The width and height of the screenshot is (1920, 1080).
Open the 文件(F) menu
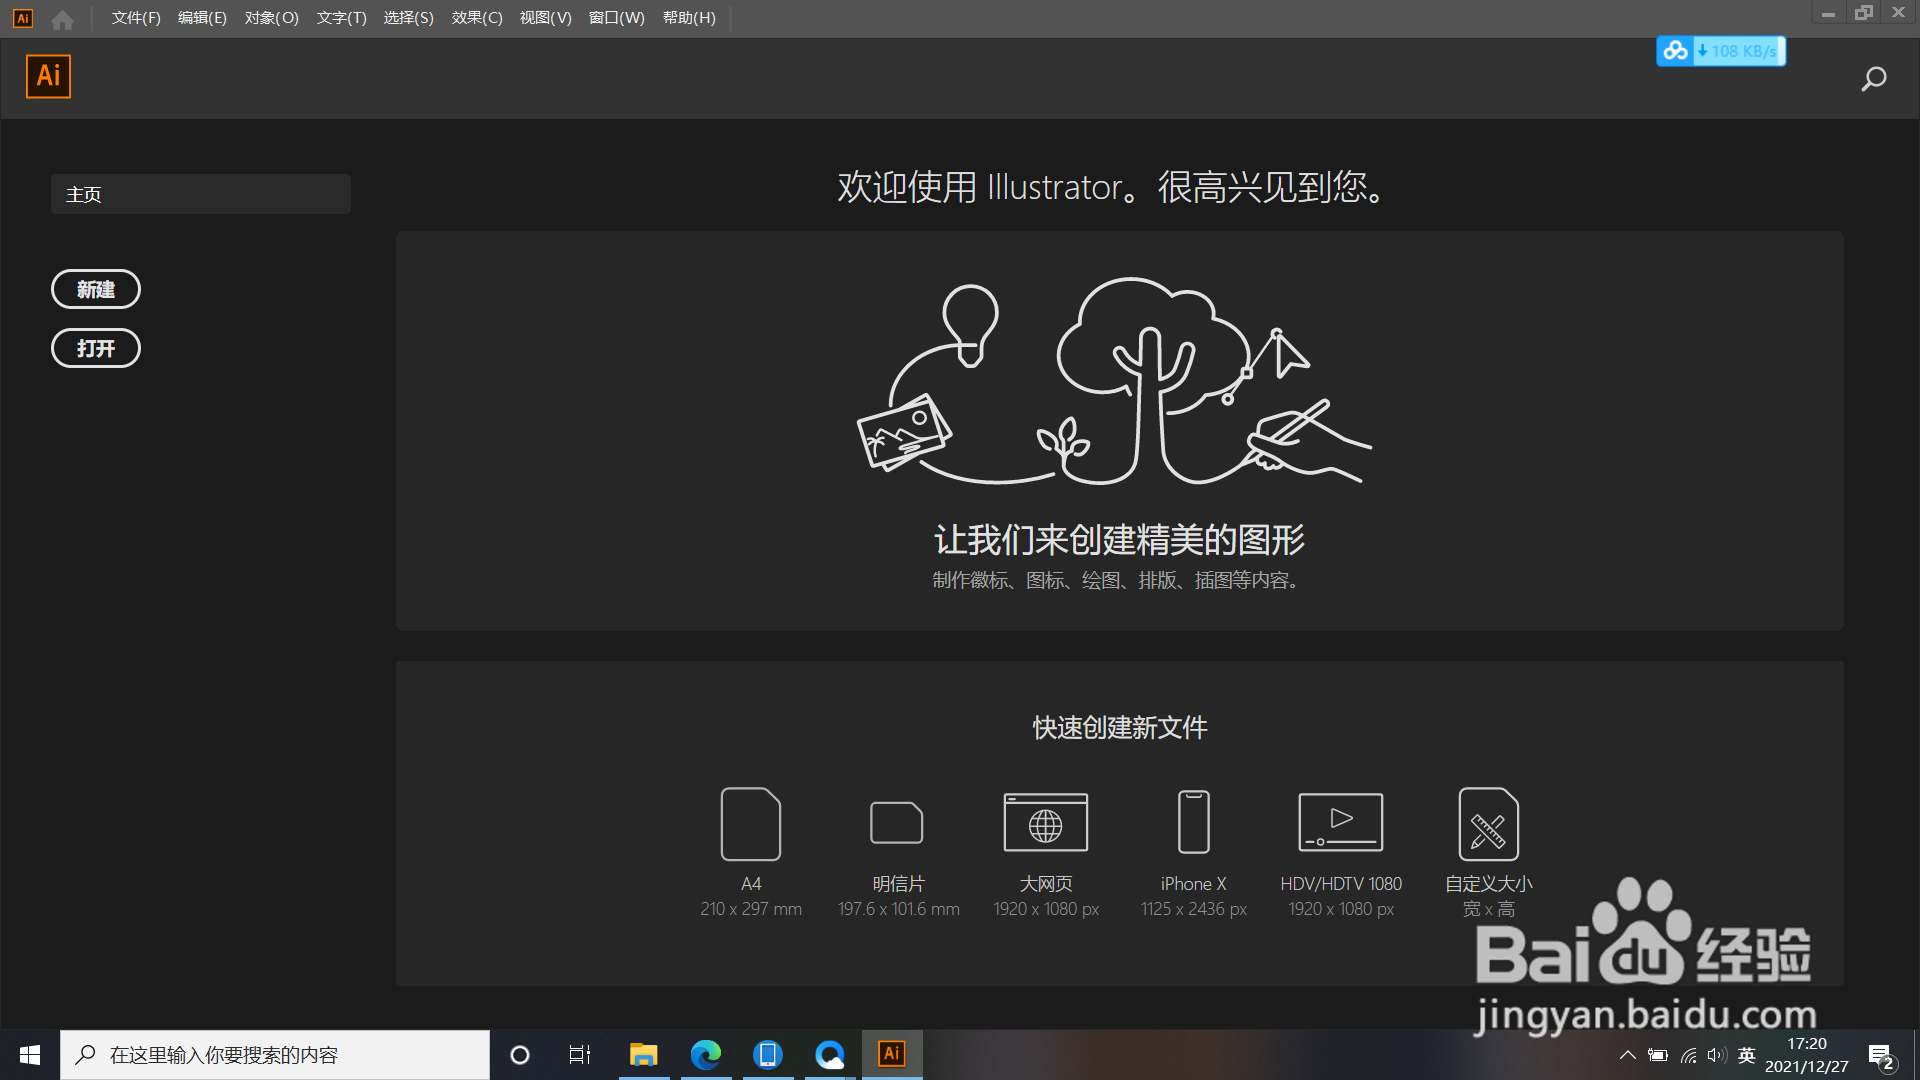(x=136, y=18)
